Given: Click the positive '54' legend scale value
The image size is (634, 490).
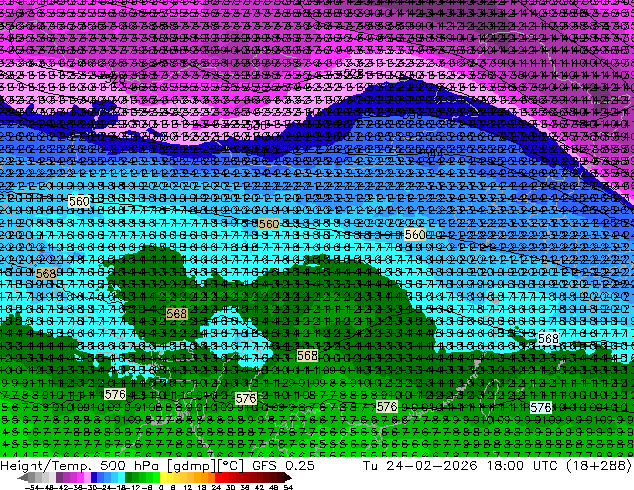Looking at the screenshot, I should [288, 487].
